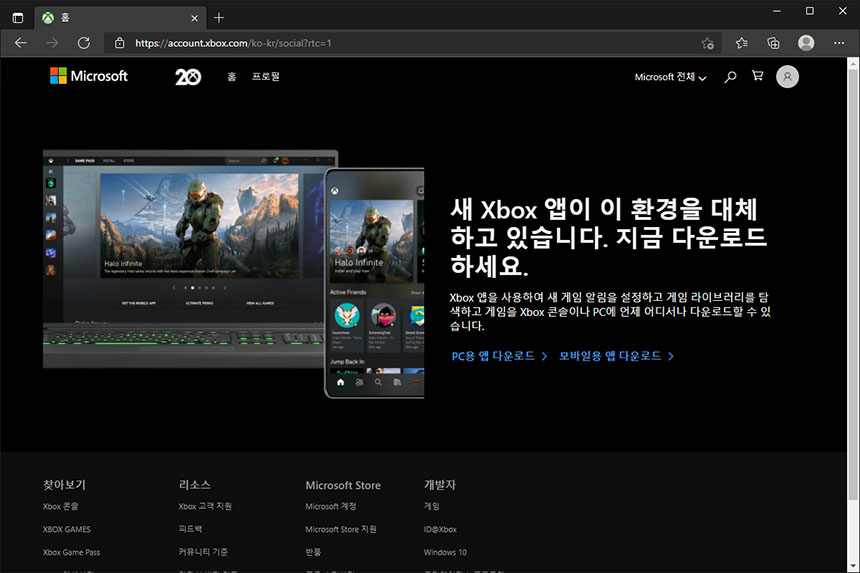860x573 pixels.
Task: Open the browser profile avatar
Action: 806,43
